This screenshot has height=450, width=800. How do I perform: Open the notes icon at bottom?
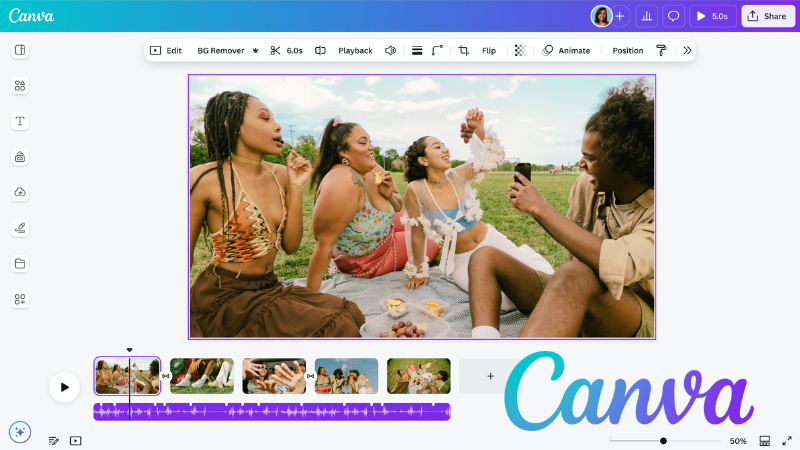tap(54, 441)
